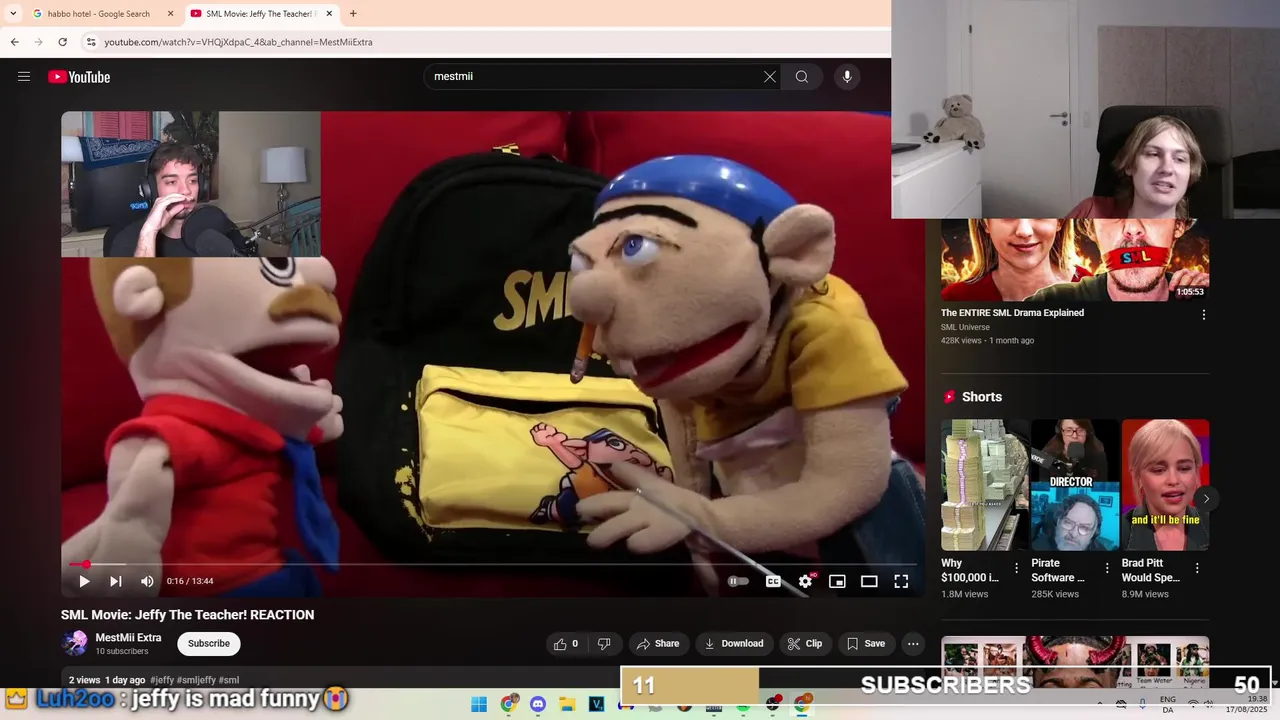Go forward in browser history
1280x720 pixels.
click(x=38, y=42)
